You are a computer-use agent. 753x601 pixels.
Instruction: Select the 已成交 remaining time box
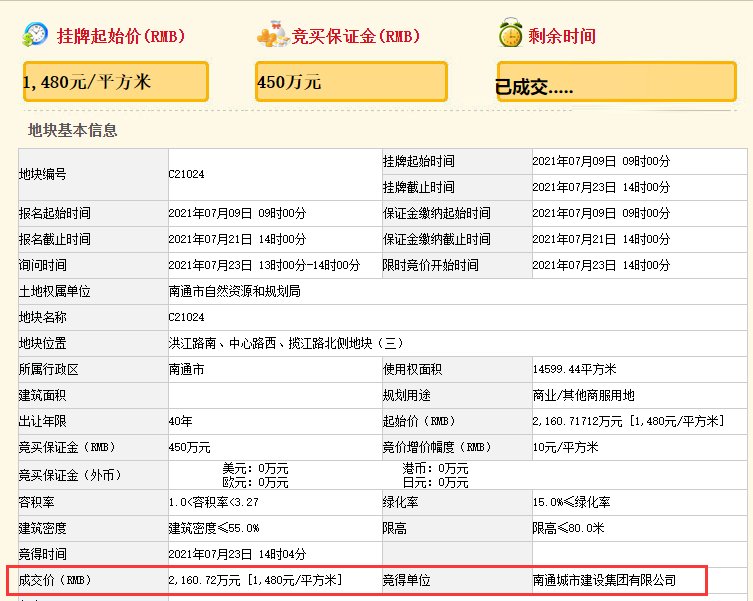[617, 81]
